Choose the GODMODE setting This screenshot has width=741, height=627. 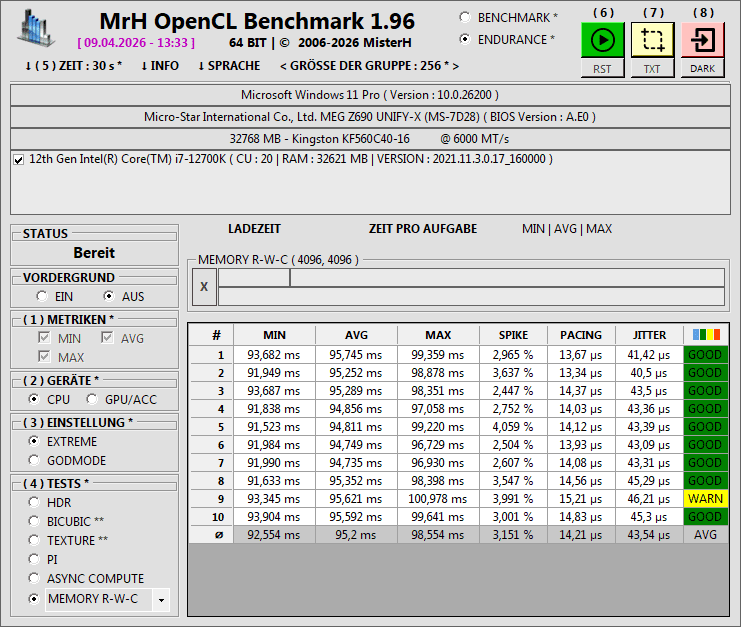(x=34, y=460)
